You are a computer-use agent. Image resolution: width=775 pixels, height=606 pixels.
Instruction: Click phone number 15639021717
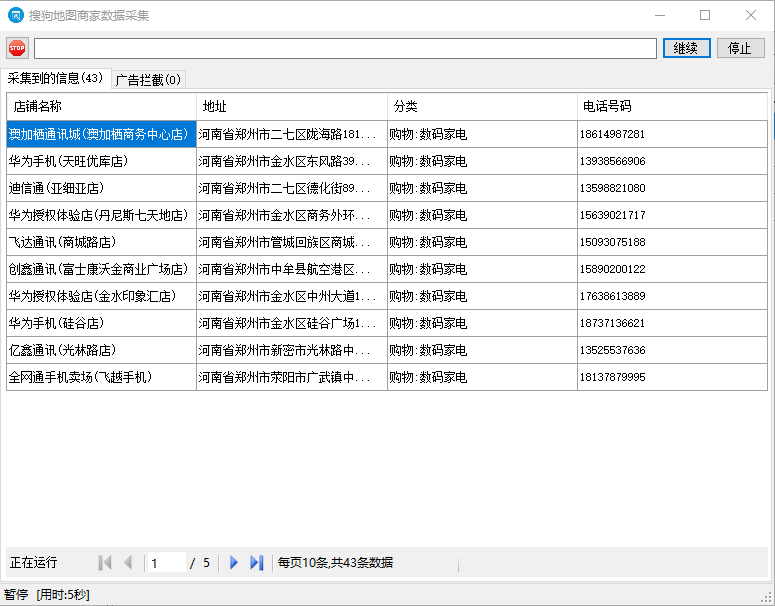(x=612, y=215)
